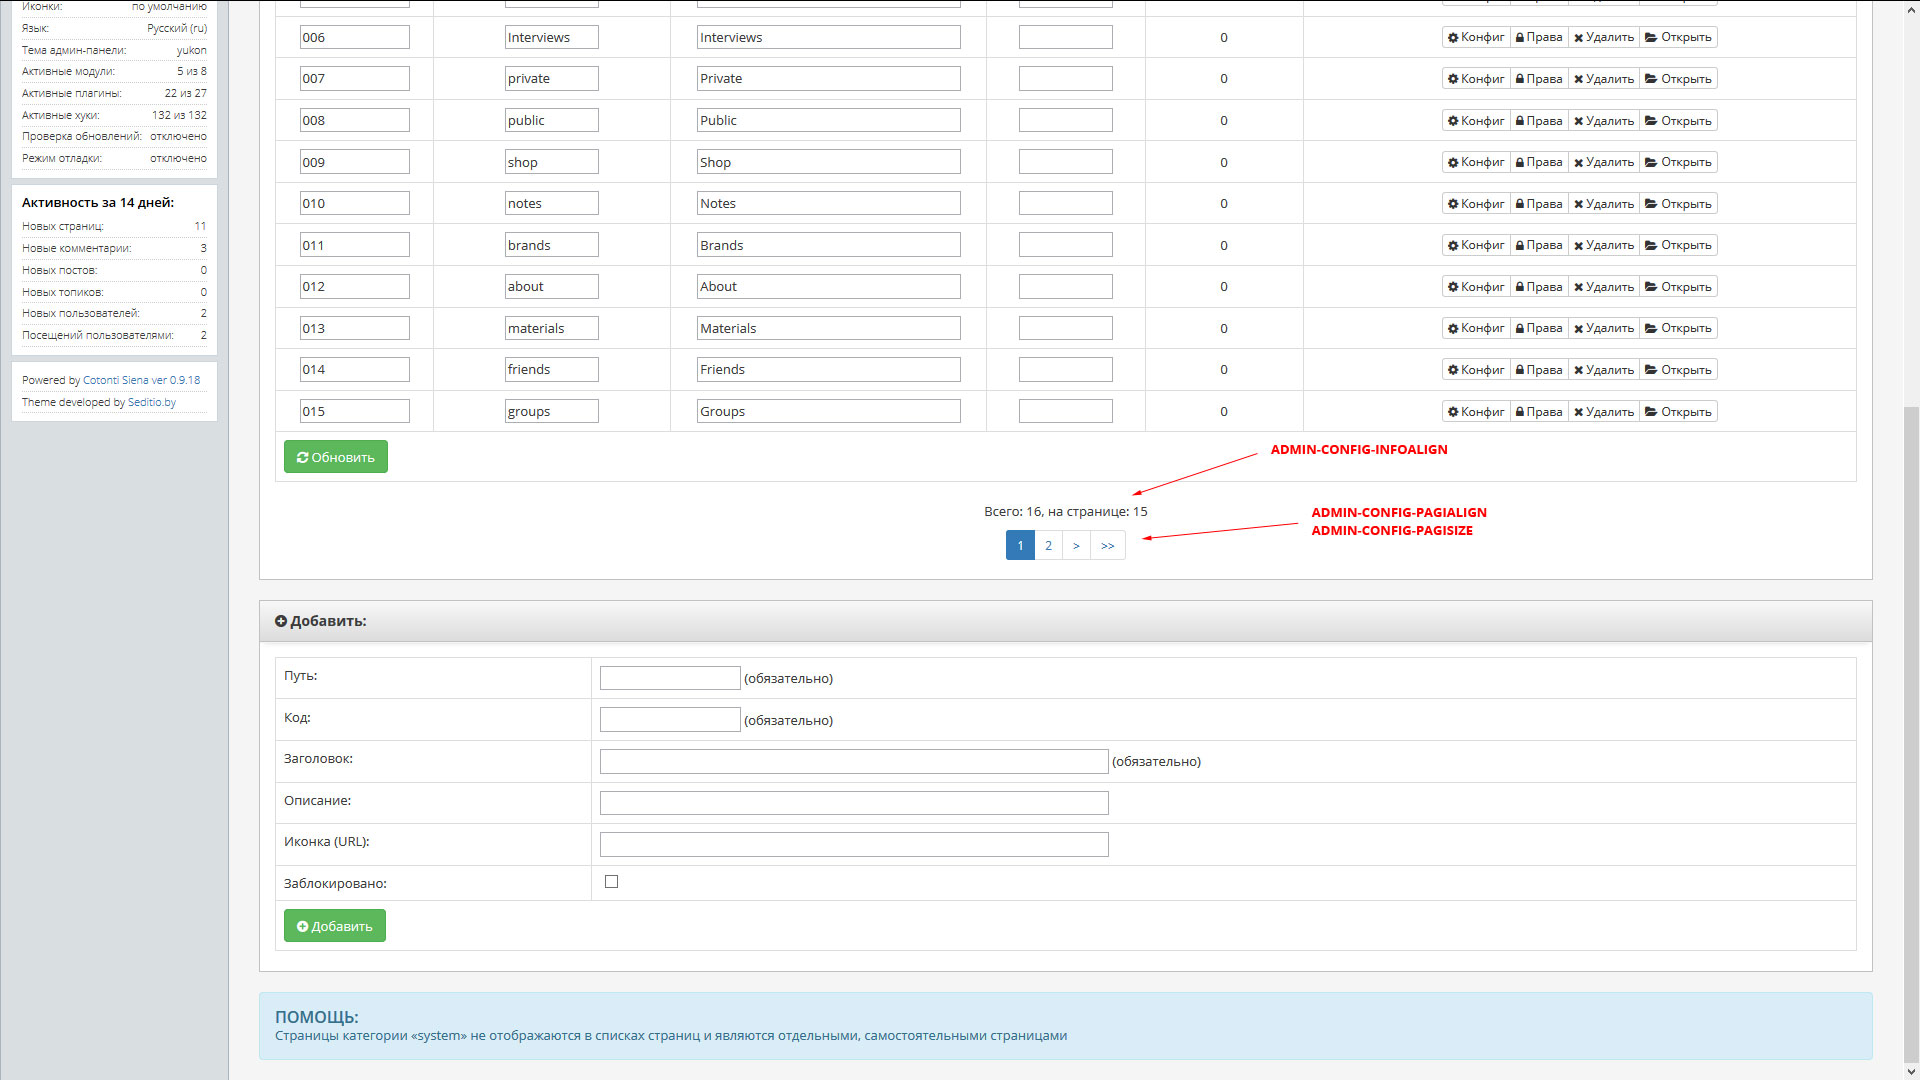Screen dimensions: 1920x1080
Task: Open the Seditio.by link
Action: click(151, 402)
